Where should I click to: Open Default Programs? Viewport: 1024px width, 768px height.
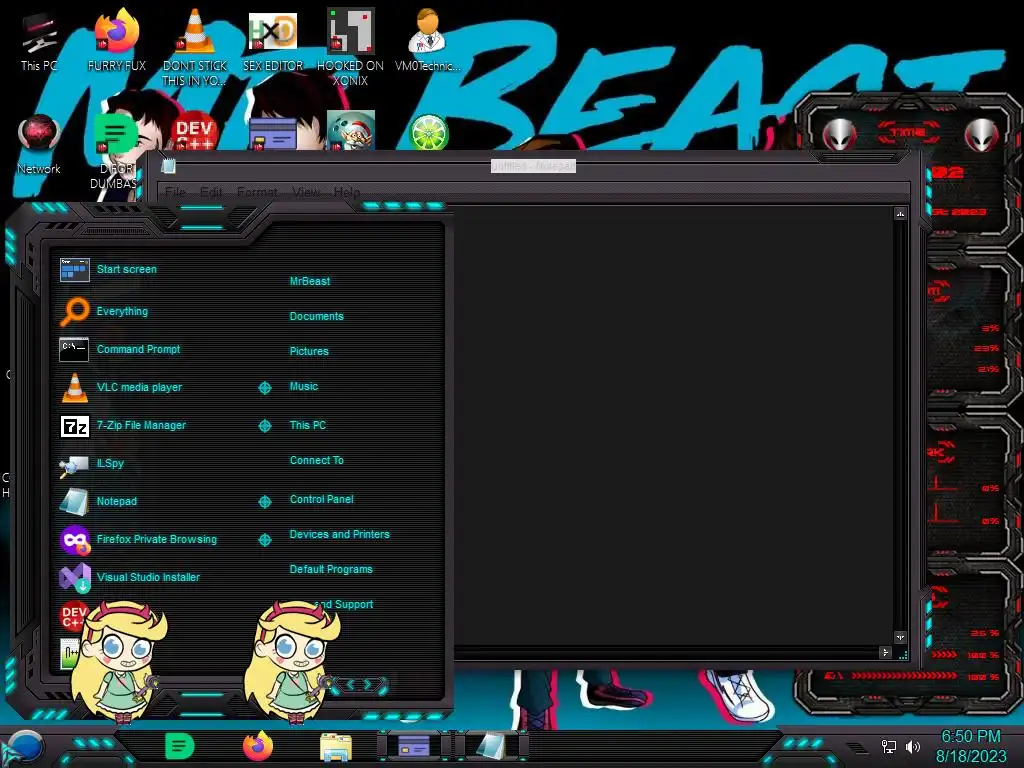click(330, 569)
